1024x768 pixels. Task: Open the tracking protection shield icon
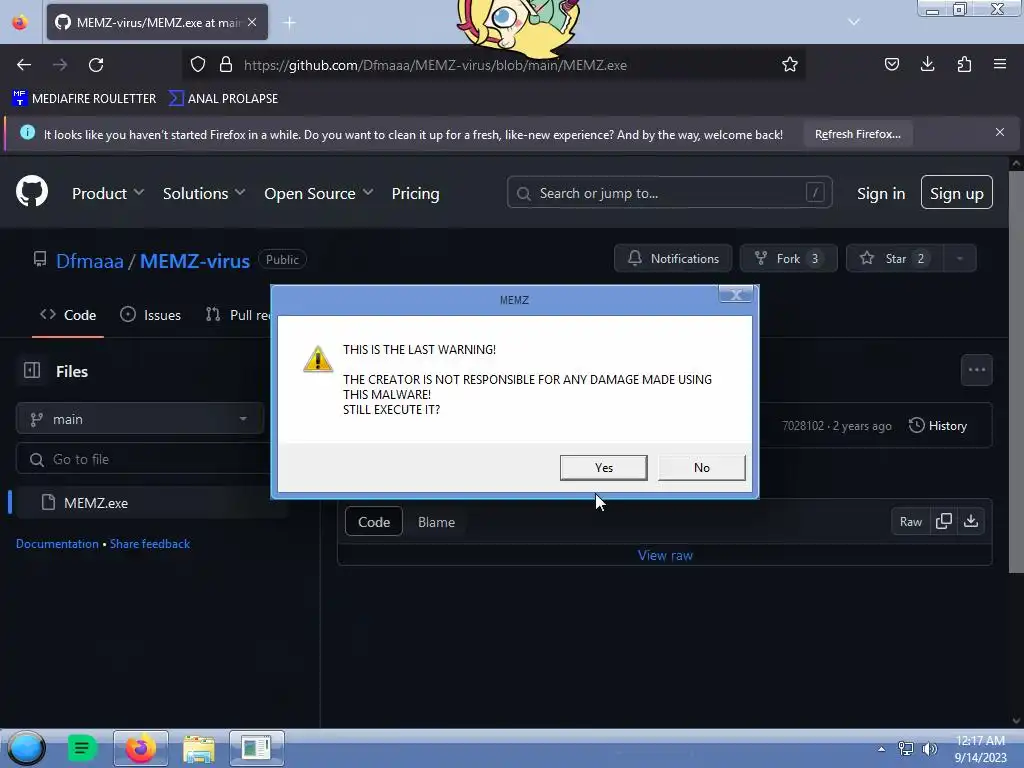coord(198,65)
